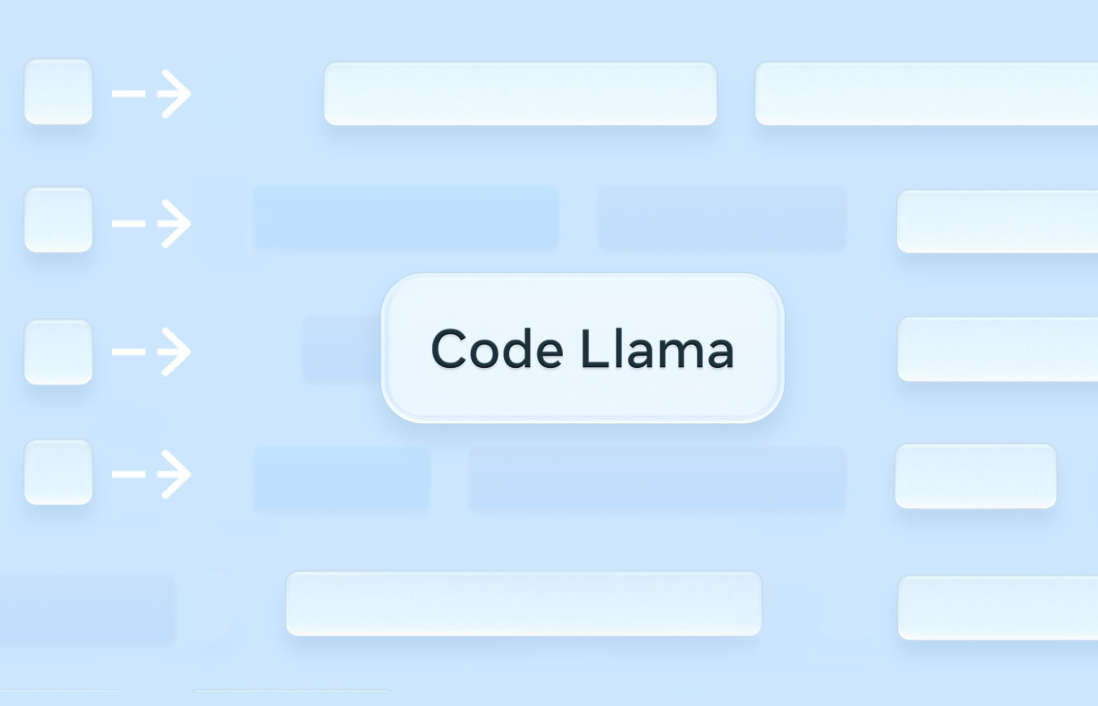Image resolution: width=1098 pixels, height=706 pixels.
Task: Click the long white bar in the first row
Action: [x=520, y=94]
